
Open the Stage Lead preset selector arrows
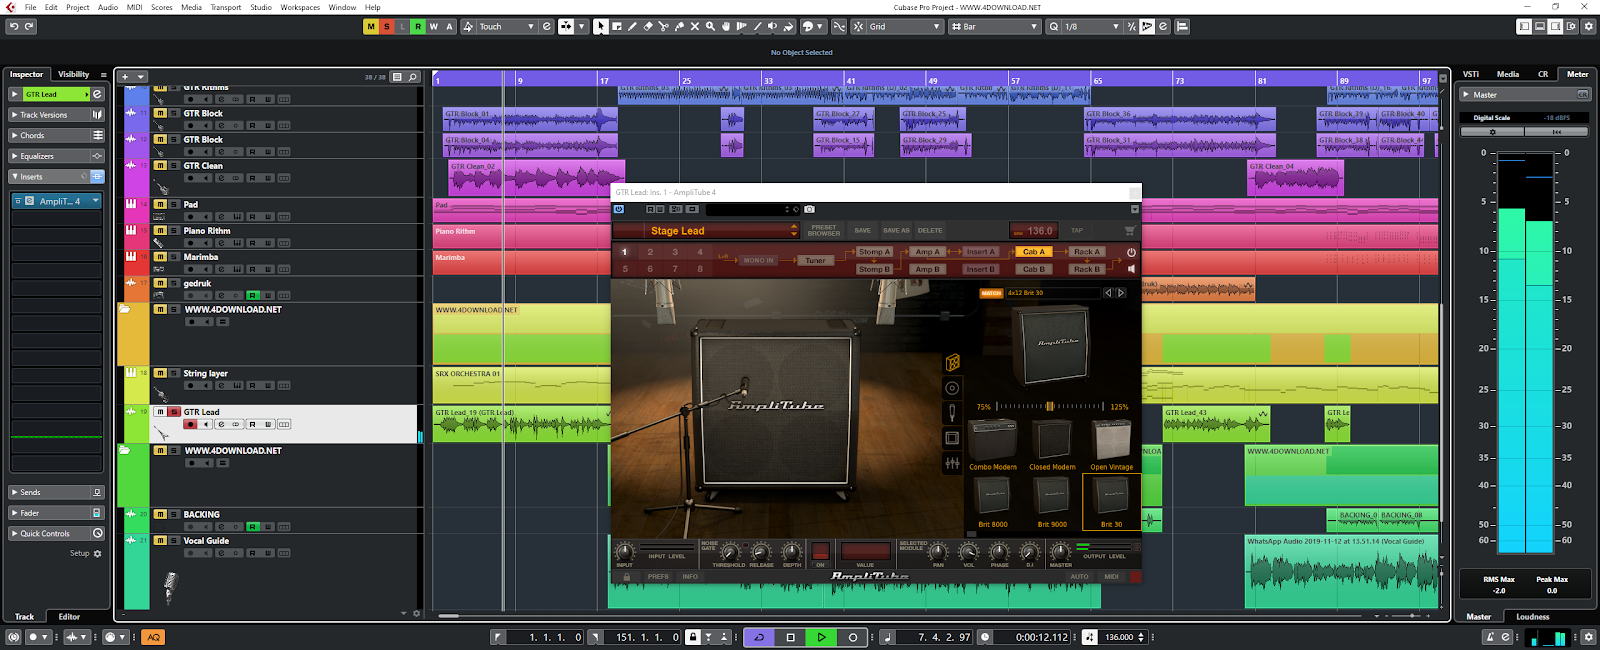[x=794, y=230]
